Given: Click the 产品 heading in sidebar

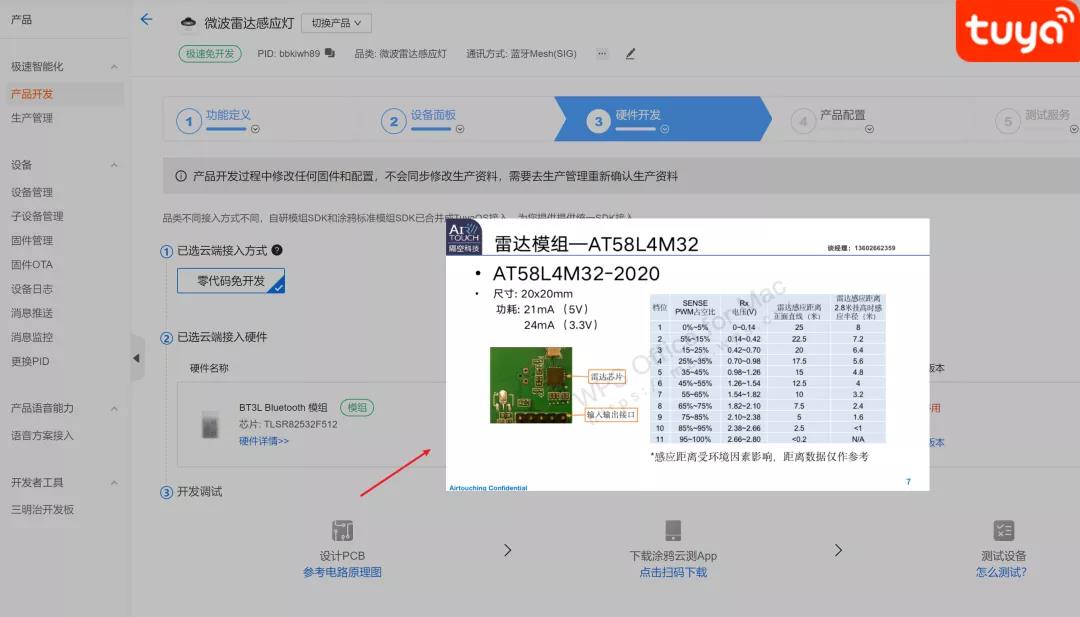Looking at the screenshot, I should pyautogui.click(x=21, y=19).
